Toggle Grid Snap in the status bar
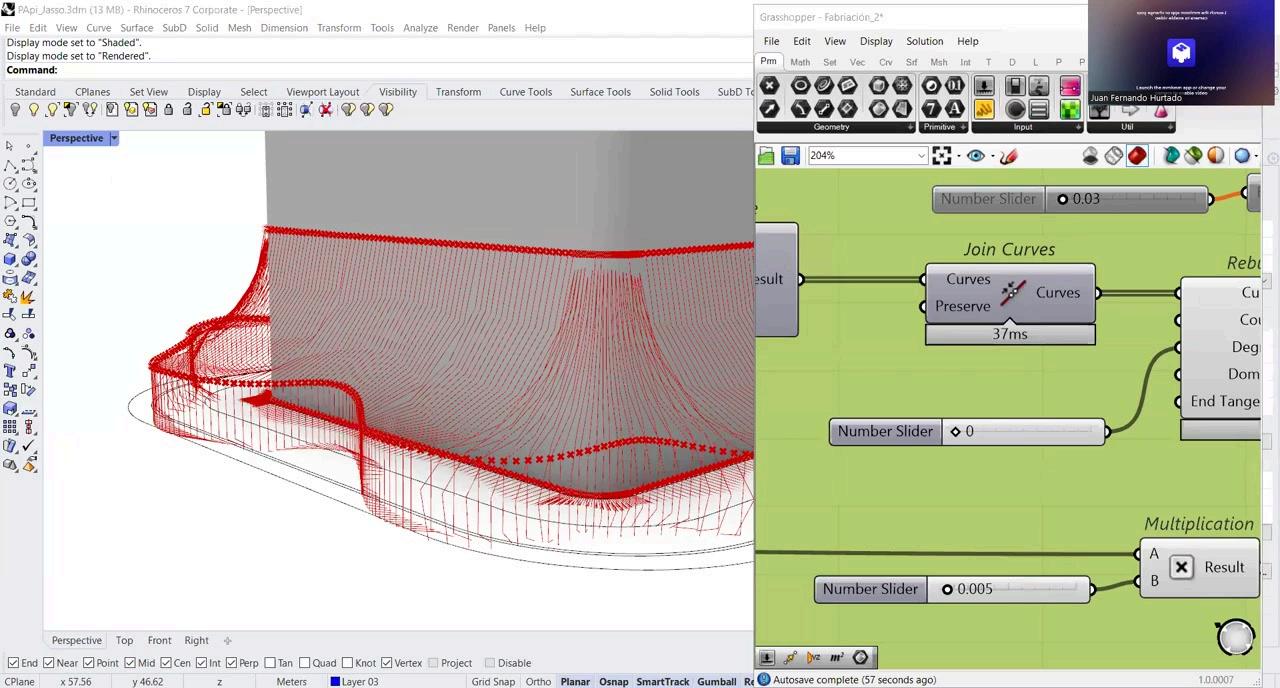This screenshot has height=688, width=1280. tap(493, 682)
